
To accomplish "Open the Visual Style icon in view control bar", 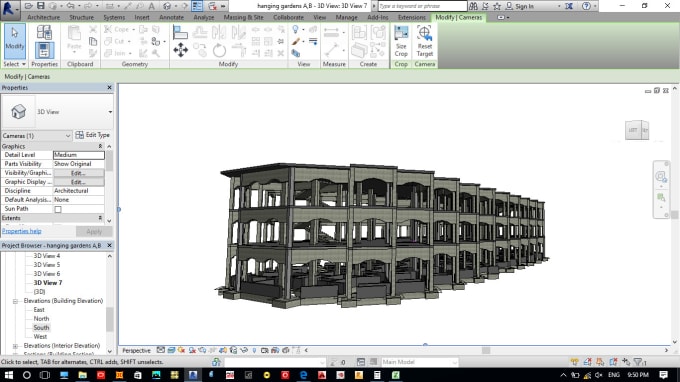I will point(171,350).
